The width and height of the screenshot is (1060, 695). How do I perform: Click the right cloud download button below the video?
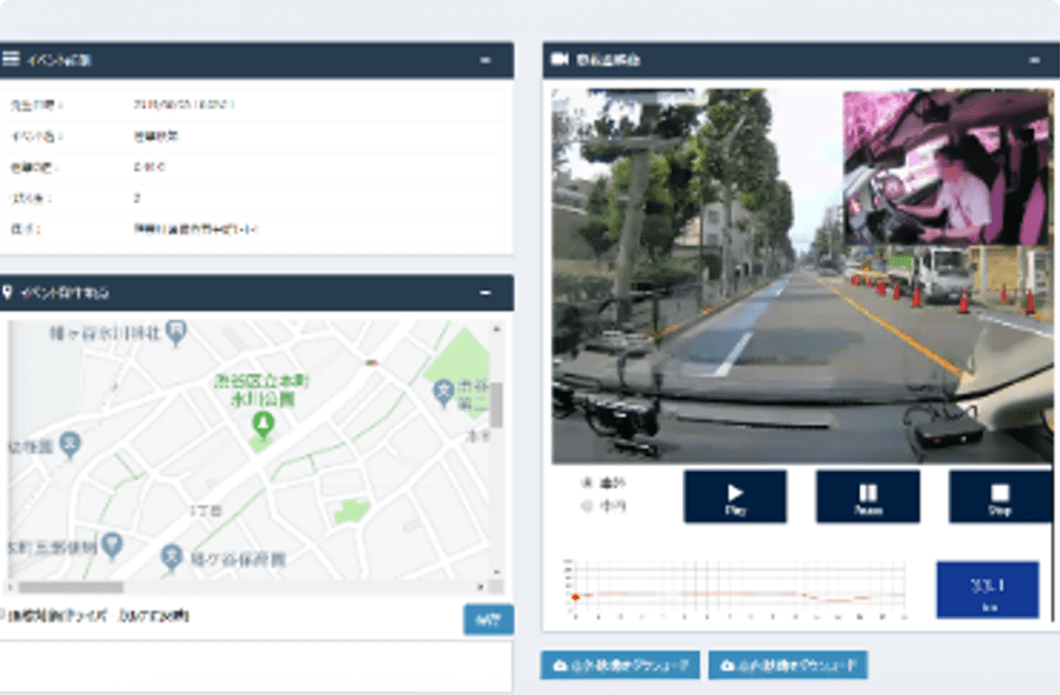coord(788,665)
